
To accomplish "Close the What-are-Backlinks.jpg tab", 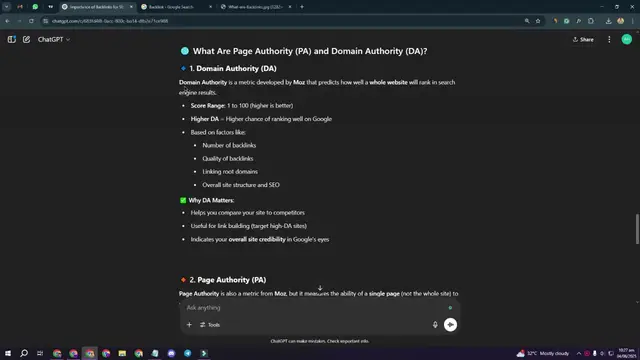I will (290, 7).
